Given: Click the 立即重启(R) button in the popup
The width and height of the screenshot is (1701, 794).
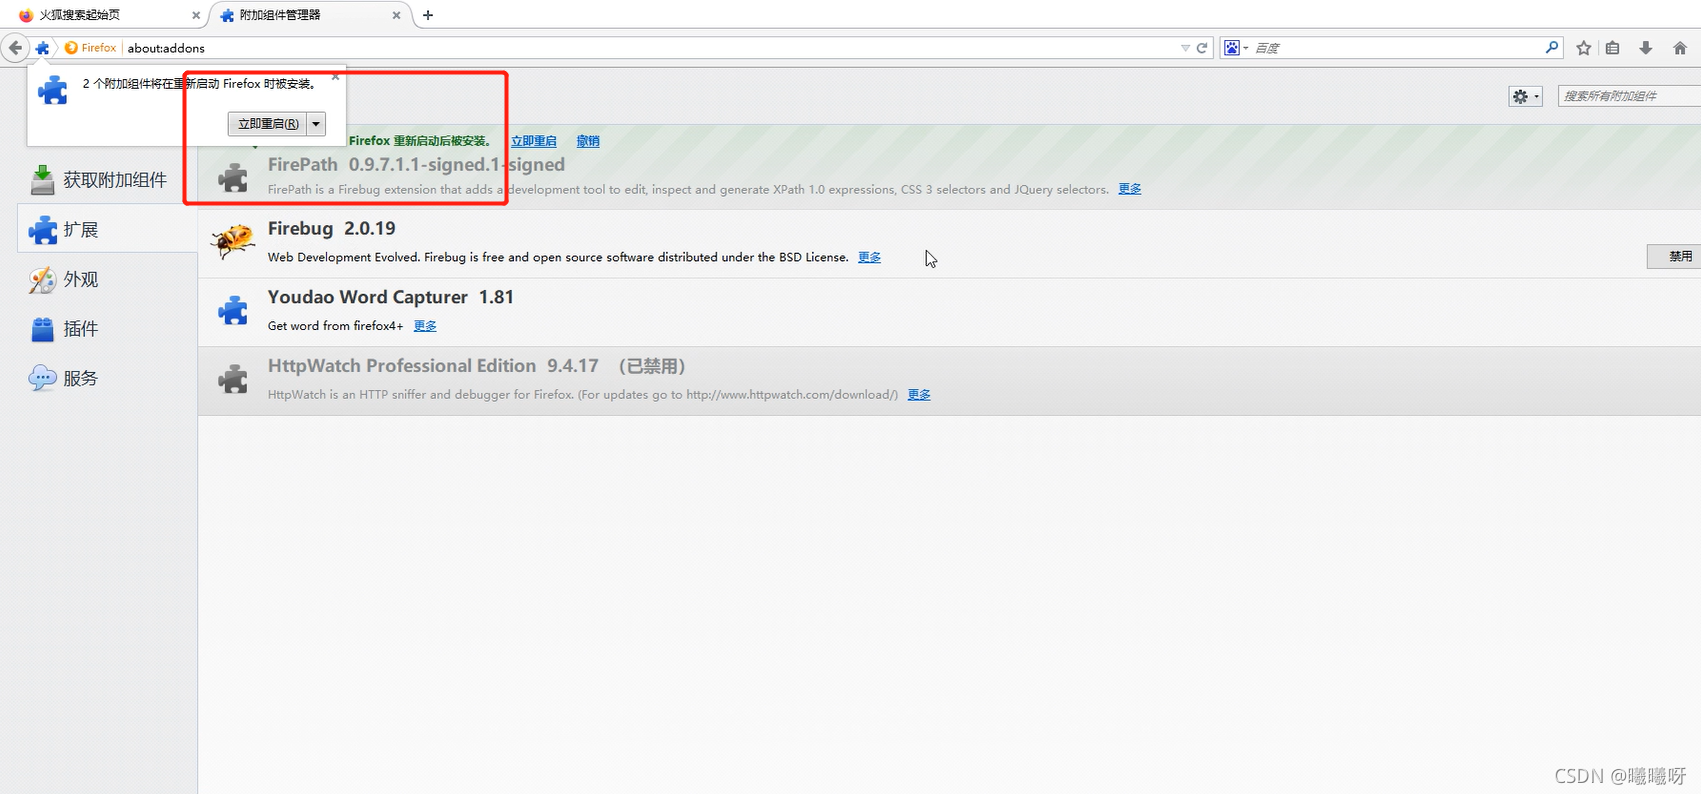Looking at the screenshot, I should click(268, 124).
